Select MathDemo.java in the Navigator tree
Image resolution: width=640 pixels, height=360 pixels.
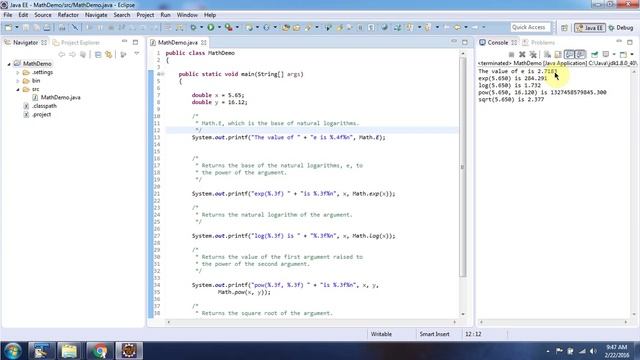[x=60, y=97]
